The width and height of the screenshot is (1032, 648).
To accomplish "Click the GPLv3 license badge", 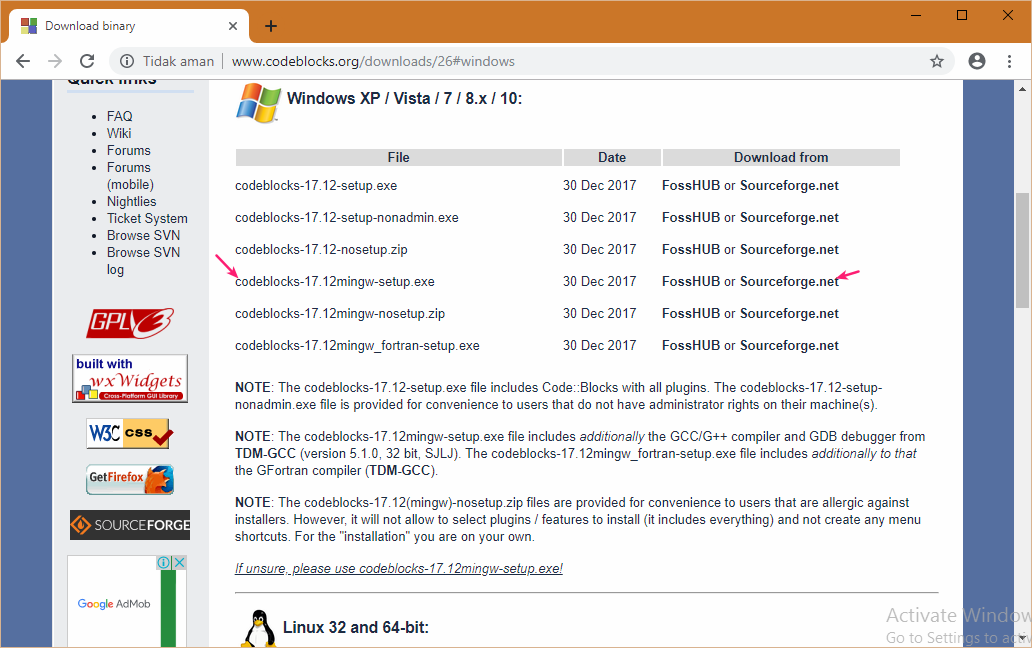I will pyautogui.click(x=129, y=323).
